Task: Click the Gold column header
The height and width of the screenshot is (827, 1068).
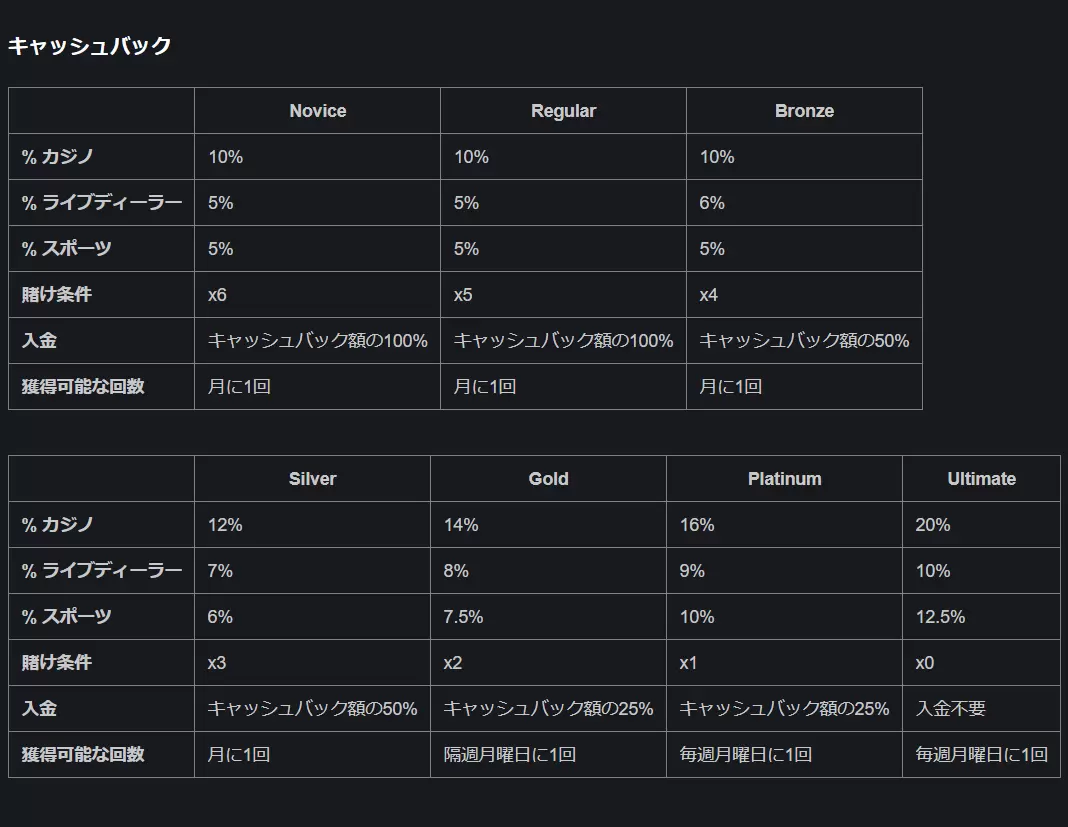Action: (x=548, y=479)
